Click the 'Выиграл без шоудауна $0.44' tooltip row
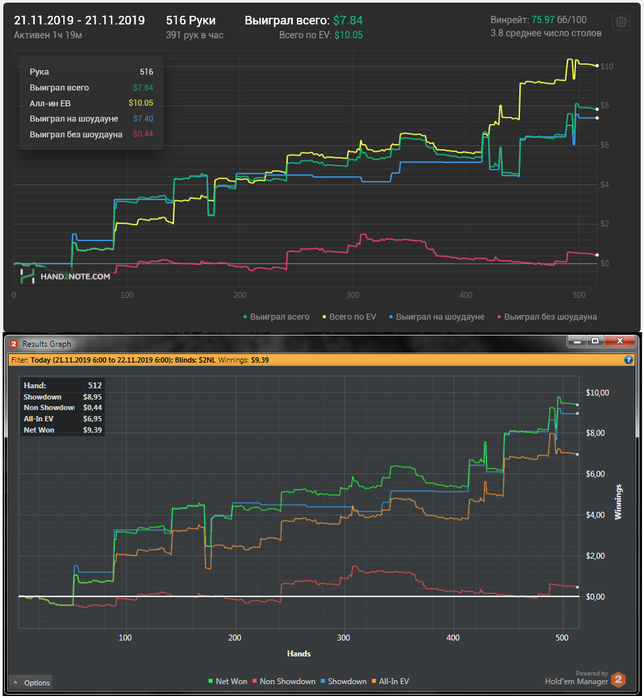The image size is (644, 700). (91, 134)
